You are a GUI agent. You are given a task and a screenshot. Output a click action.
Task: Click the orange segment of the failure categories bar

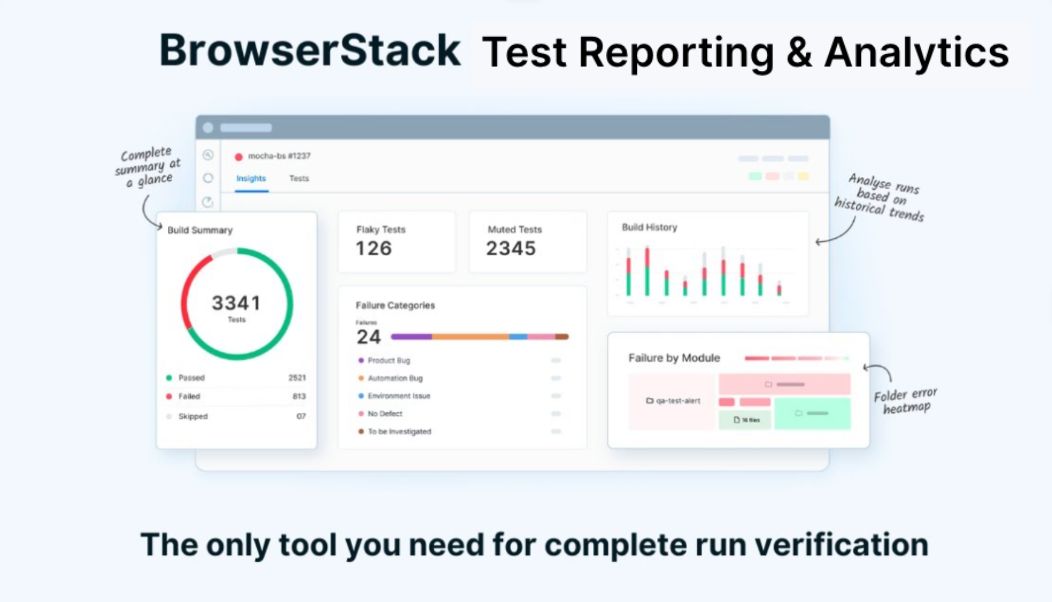pyautogui.click(x=470, y=337)
